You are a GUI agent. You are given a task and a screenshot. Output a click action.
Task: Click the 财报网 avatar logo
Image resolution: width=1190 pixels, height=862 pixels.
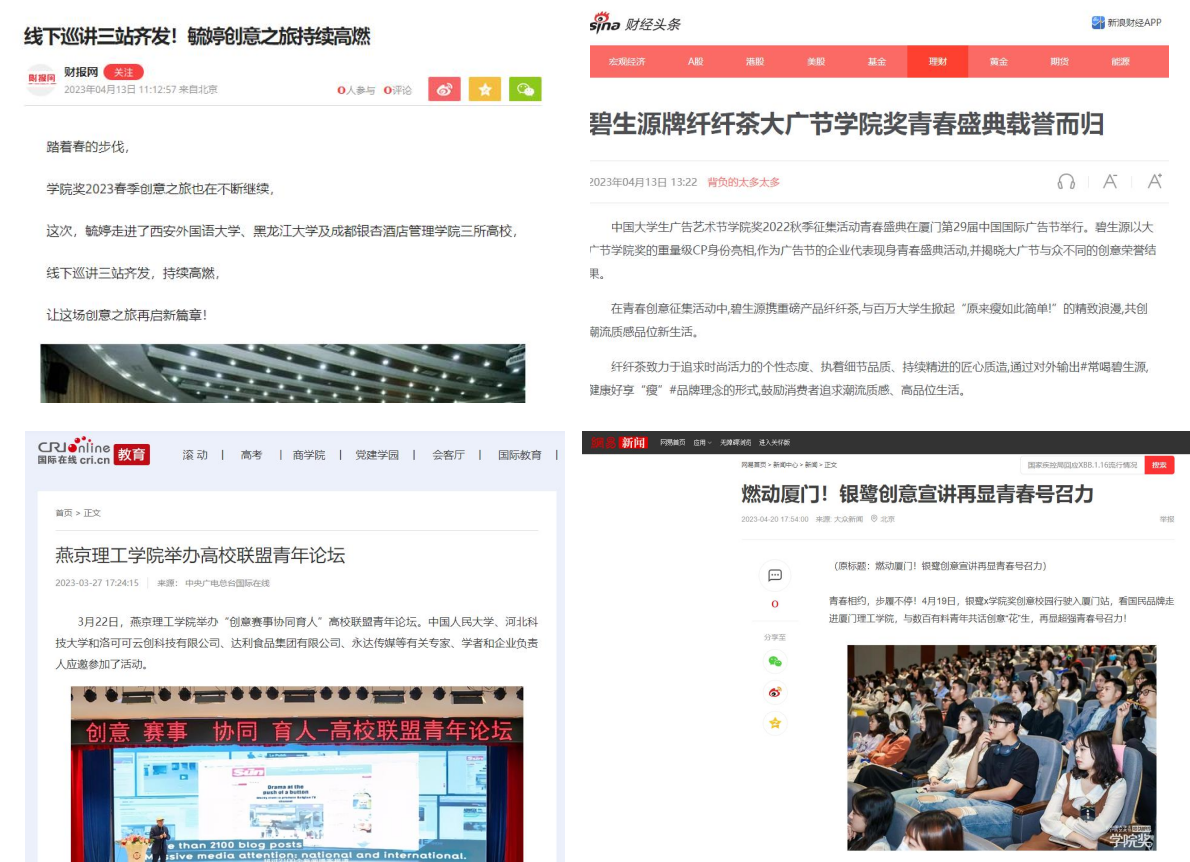(x=42, y=79)
